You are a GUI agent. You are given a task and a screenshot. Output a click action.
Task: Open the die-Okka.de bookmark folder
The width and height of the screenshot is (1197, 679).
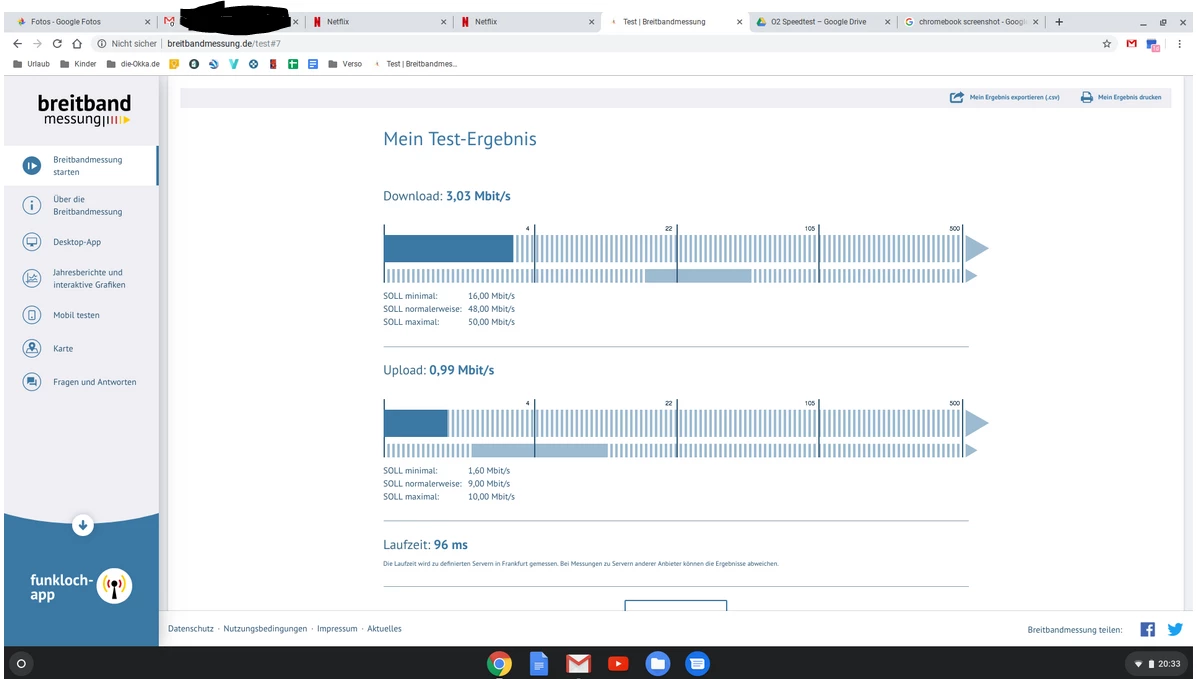133,64
